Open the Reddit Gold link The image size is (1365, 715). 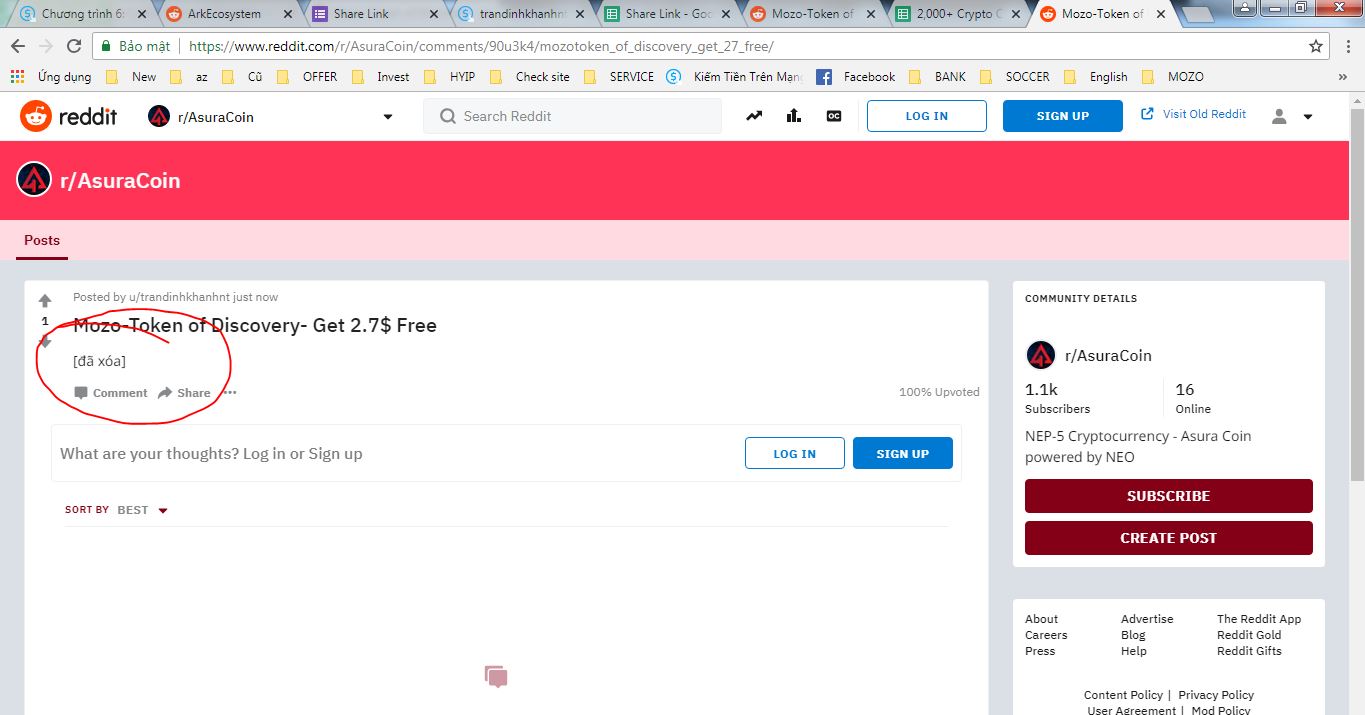pos(1249,635)
